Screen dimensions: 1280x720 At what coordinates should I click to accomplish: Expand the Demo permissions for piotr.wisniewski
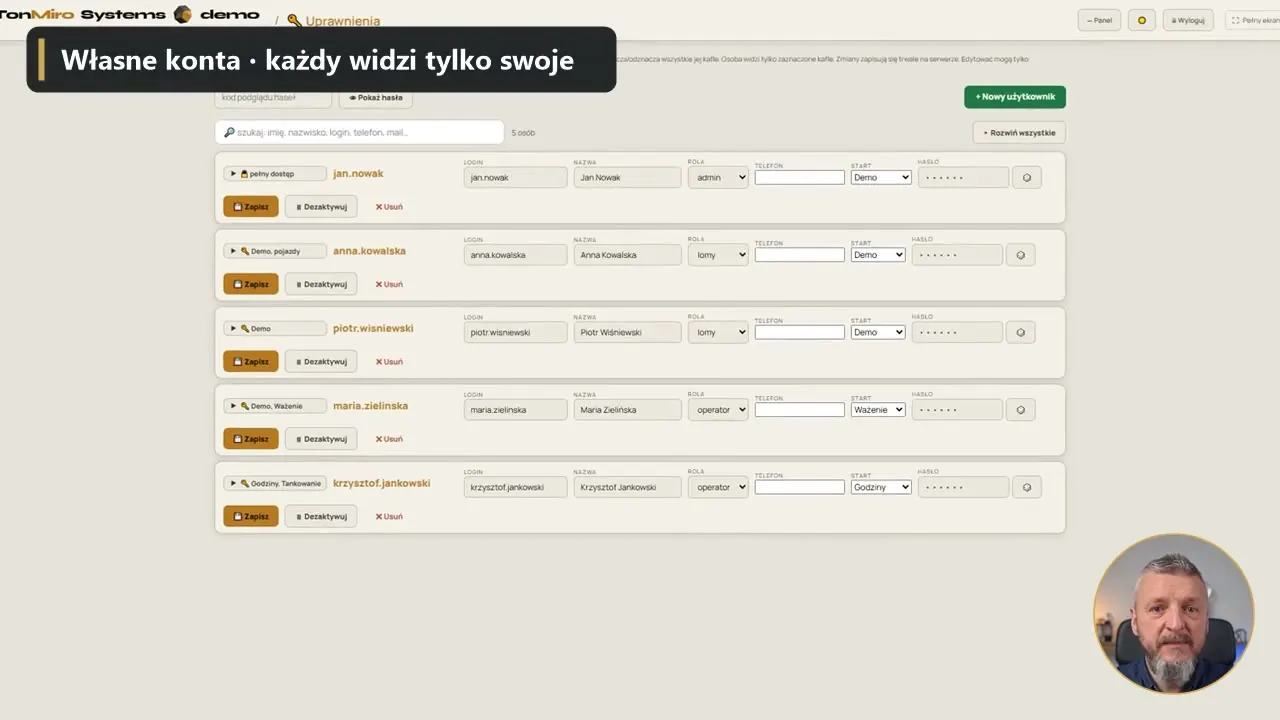[x=275, y=328]
